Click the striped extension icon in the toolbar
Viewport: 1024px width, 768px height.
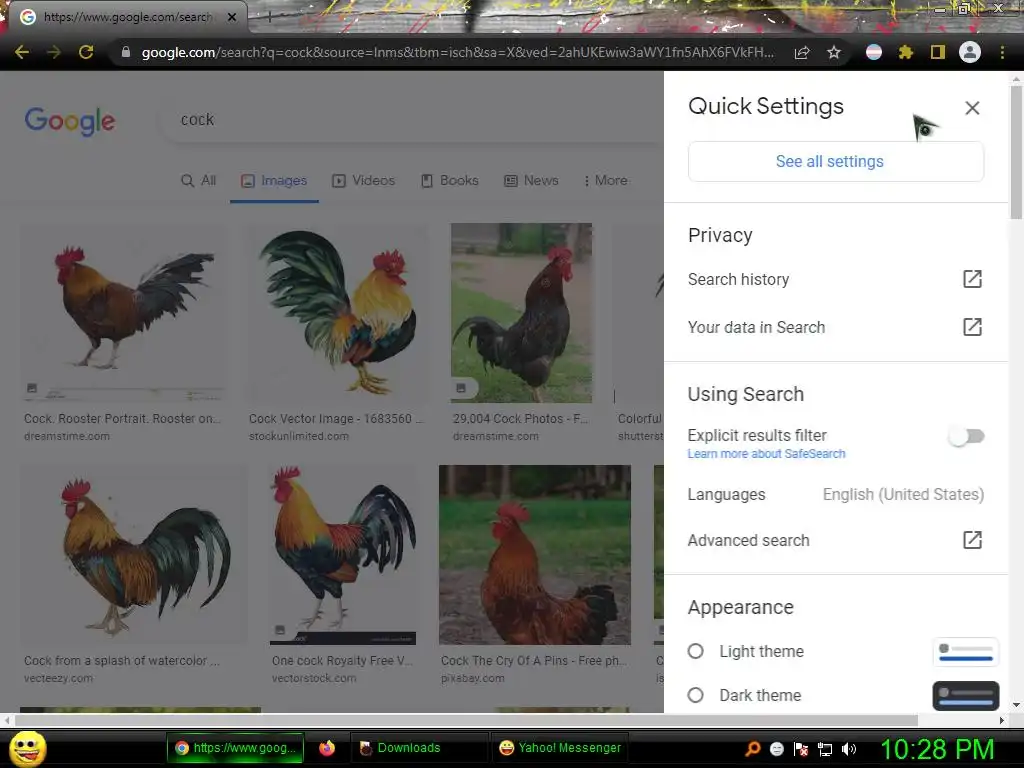(x=874, y=52)
